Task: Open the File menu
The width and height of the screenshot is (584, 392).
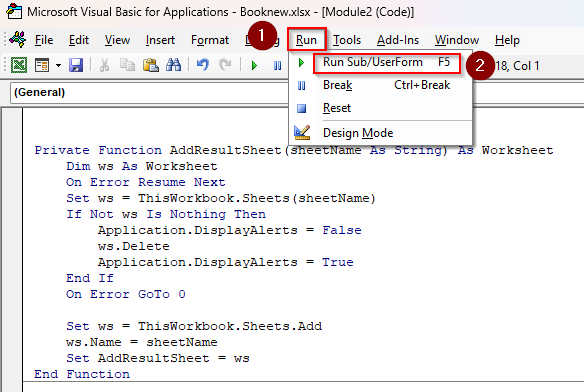Action: (x=44, y=39)
